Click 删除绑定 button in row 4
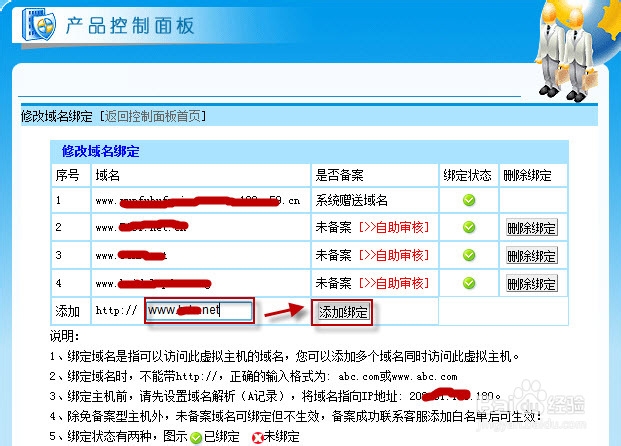The width and height of the screenshot is (621, 446). 531,284
